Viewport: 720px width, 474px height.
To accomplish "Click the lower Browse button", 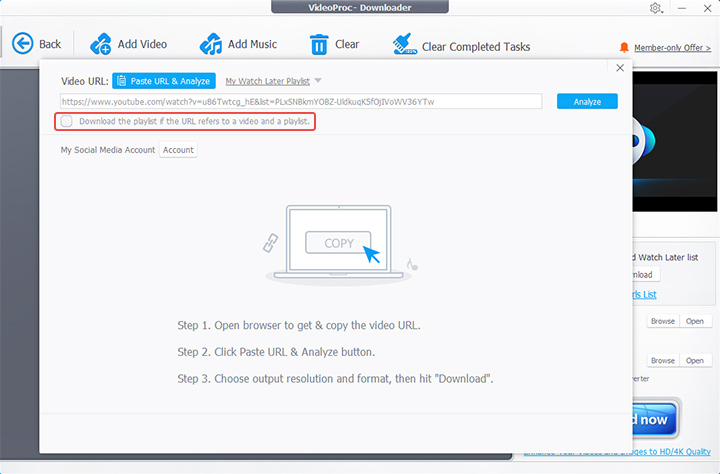I will pos(663,361).
